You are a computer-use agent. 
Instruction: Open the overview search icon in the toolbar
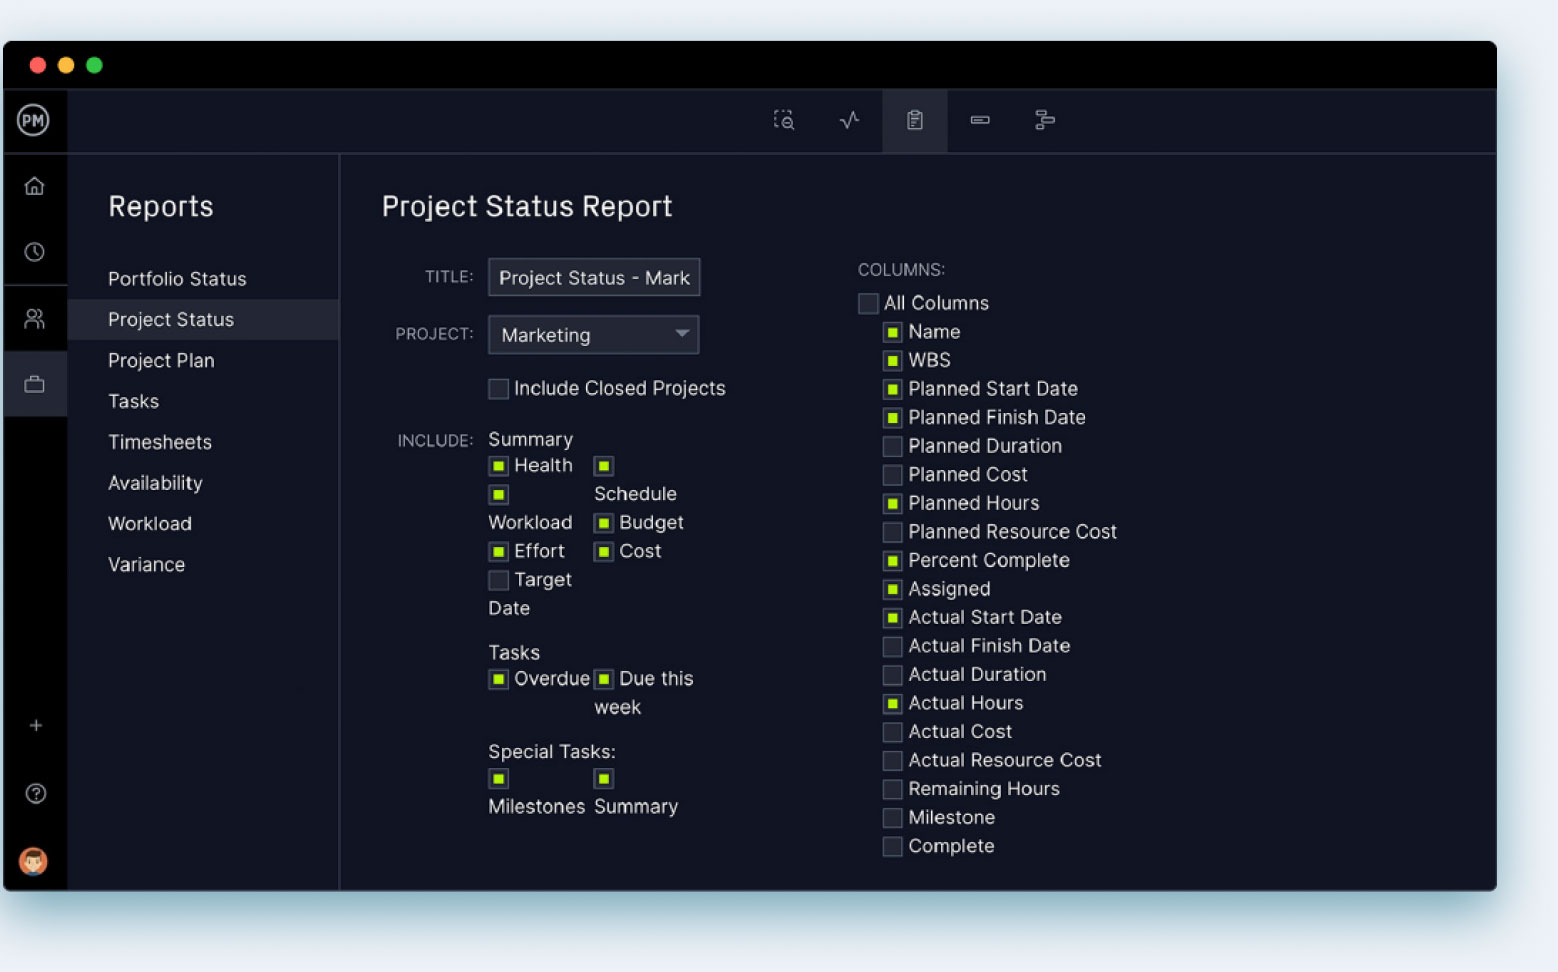pos(784,120)
